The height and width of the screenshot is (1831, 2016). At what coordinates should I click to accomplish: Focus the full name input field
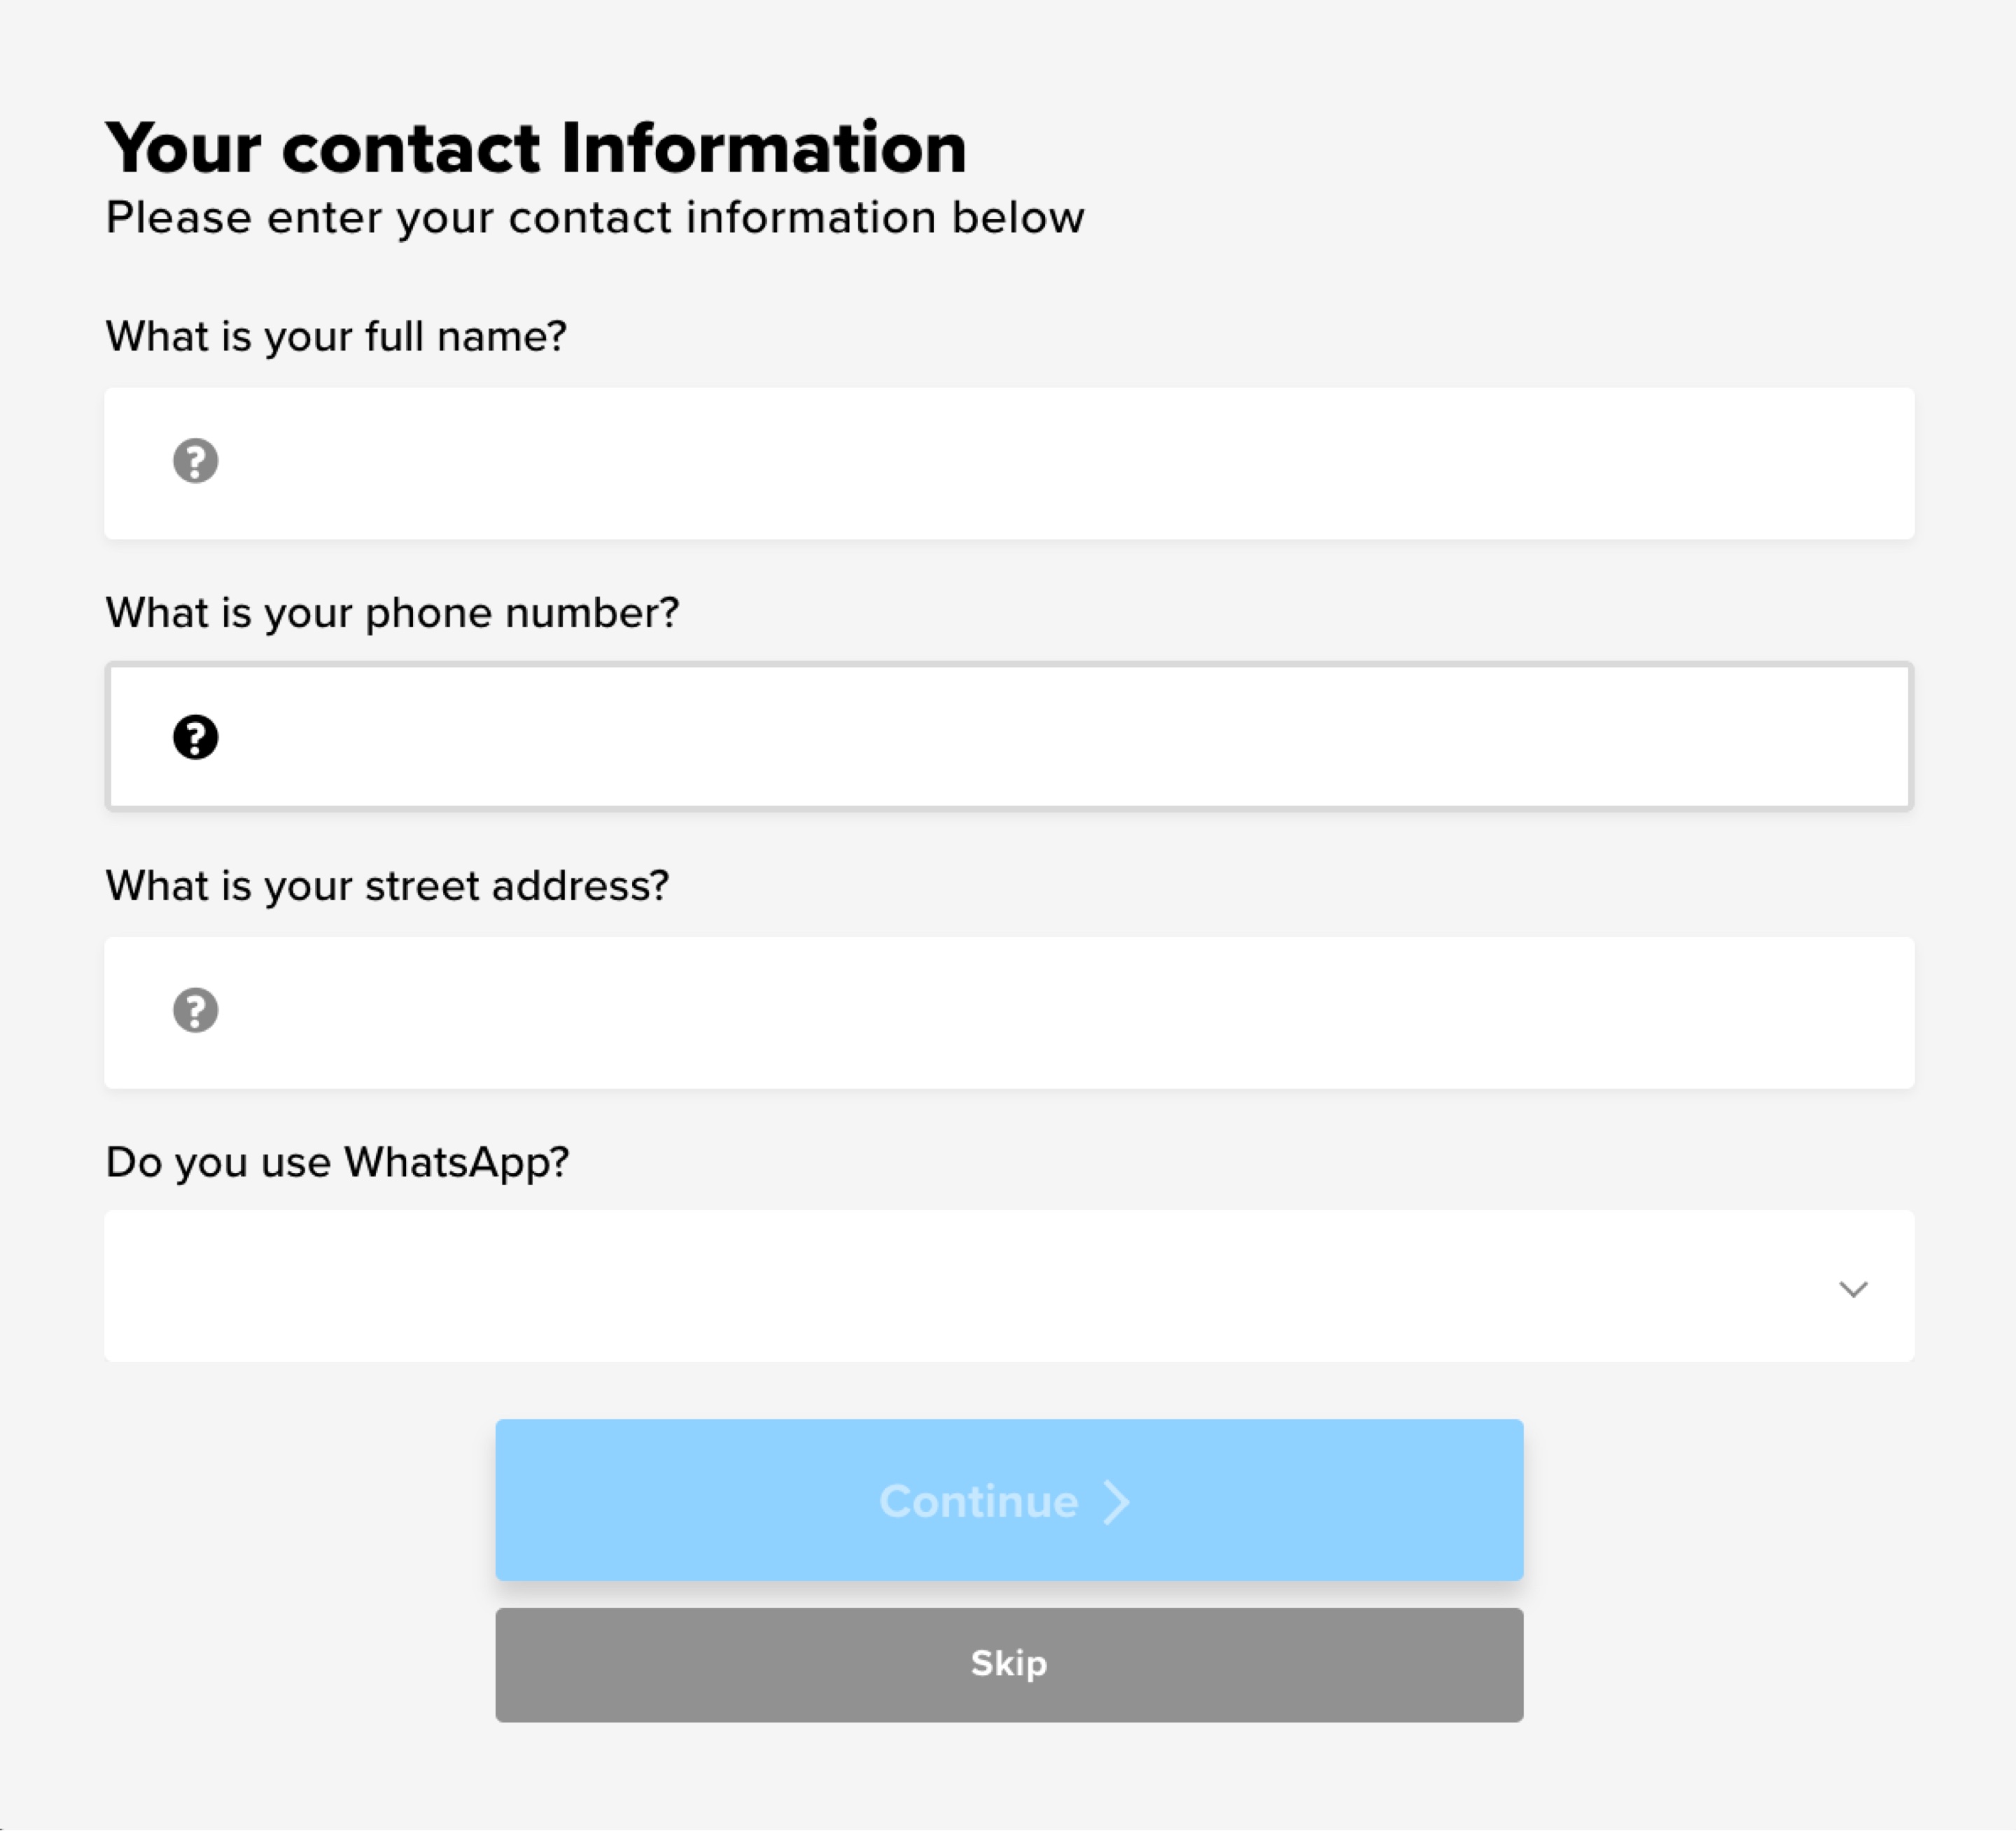coord(1009,463)
